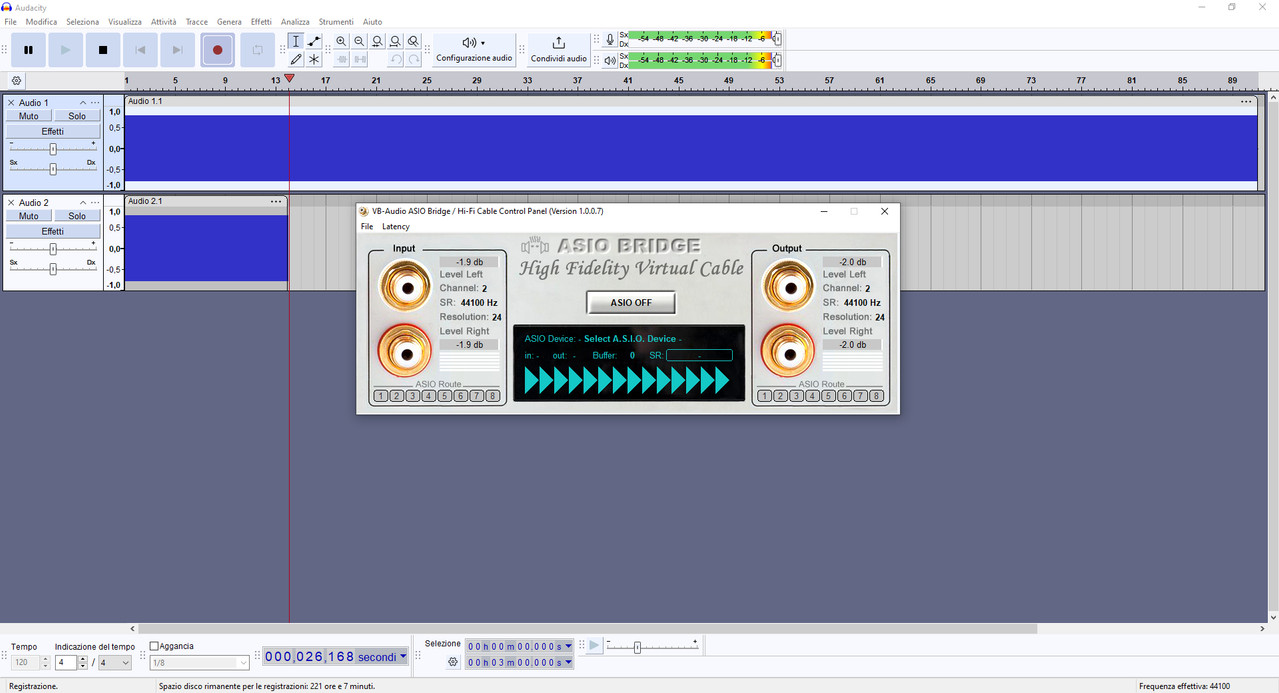1279x693 pixels.
Task: Open selection start time format dropdown
Action: pyautogui.click(x=569, y=646)
